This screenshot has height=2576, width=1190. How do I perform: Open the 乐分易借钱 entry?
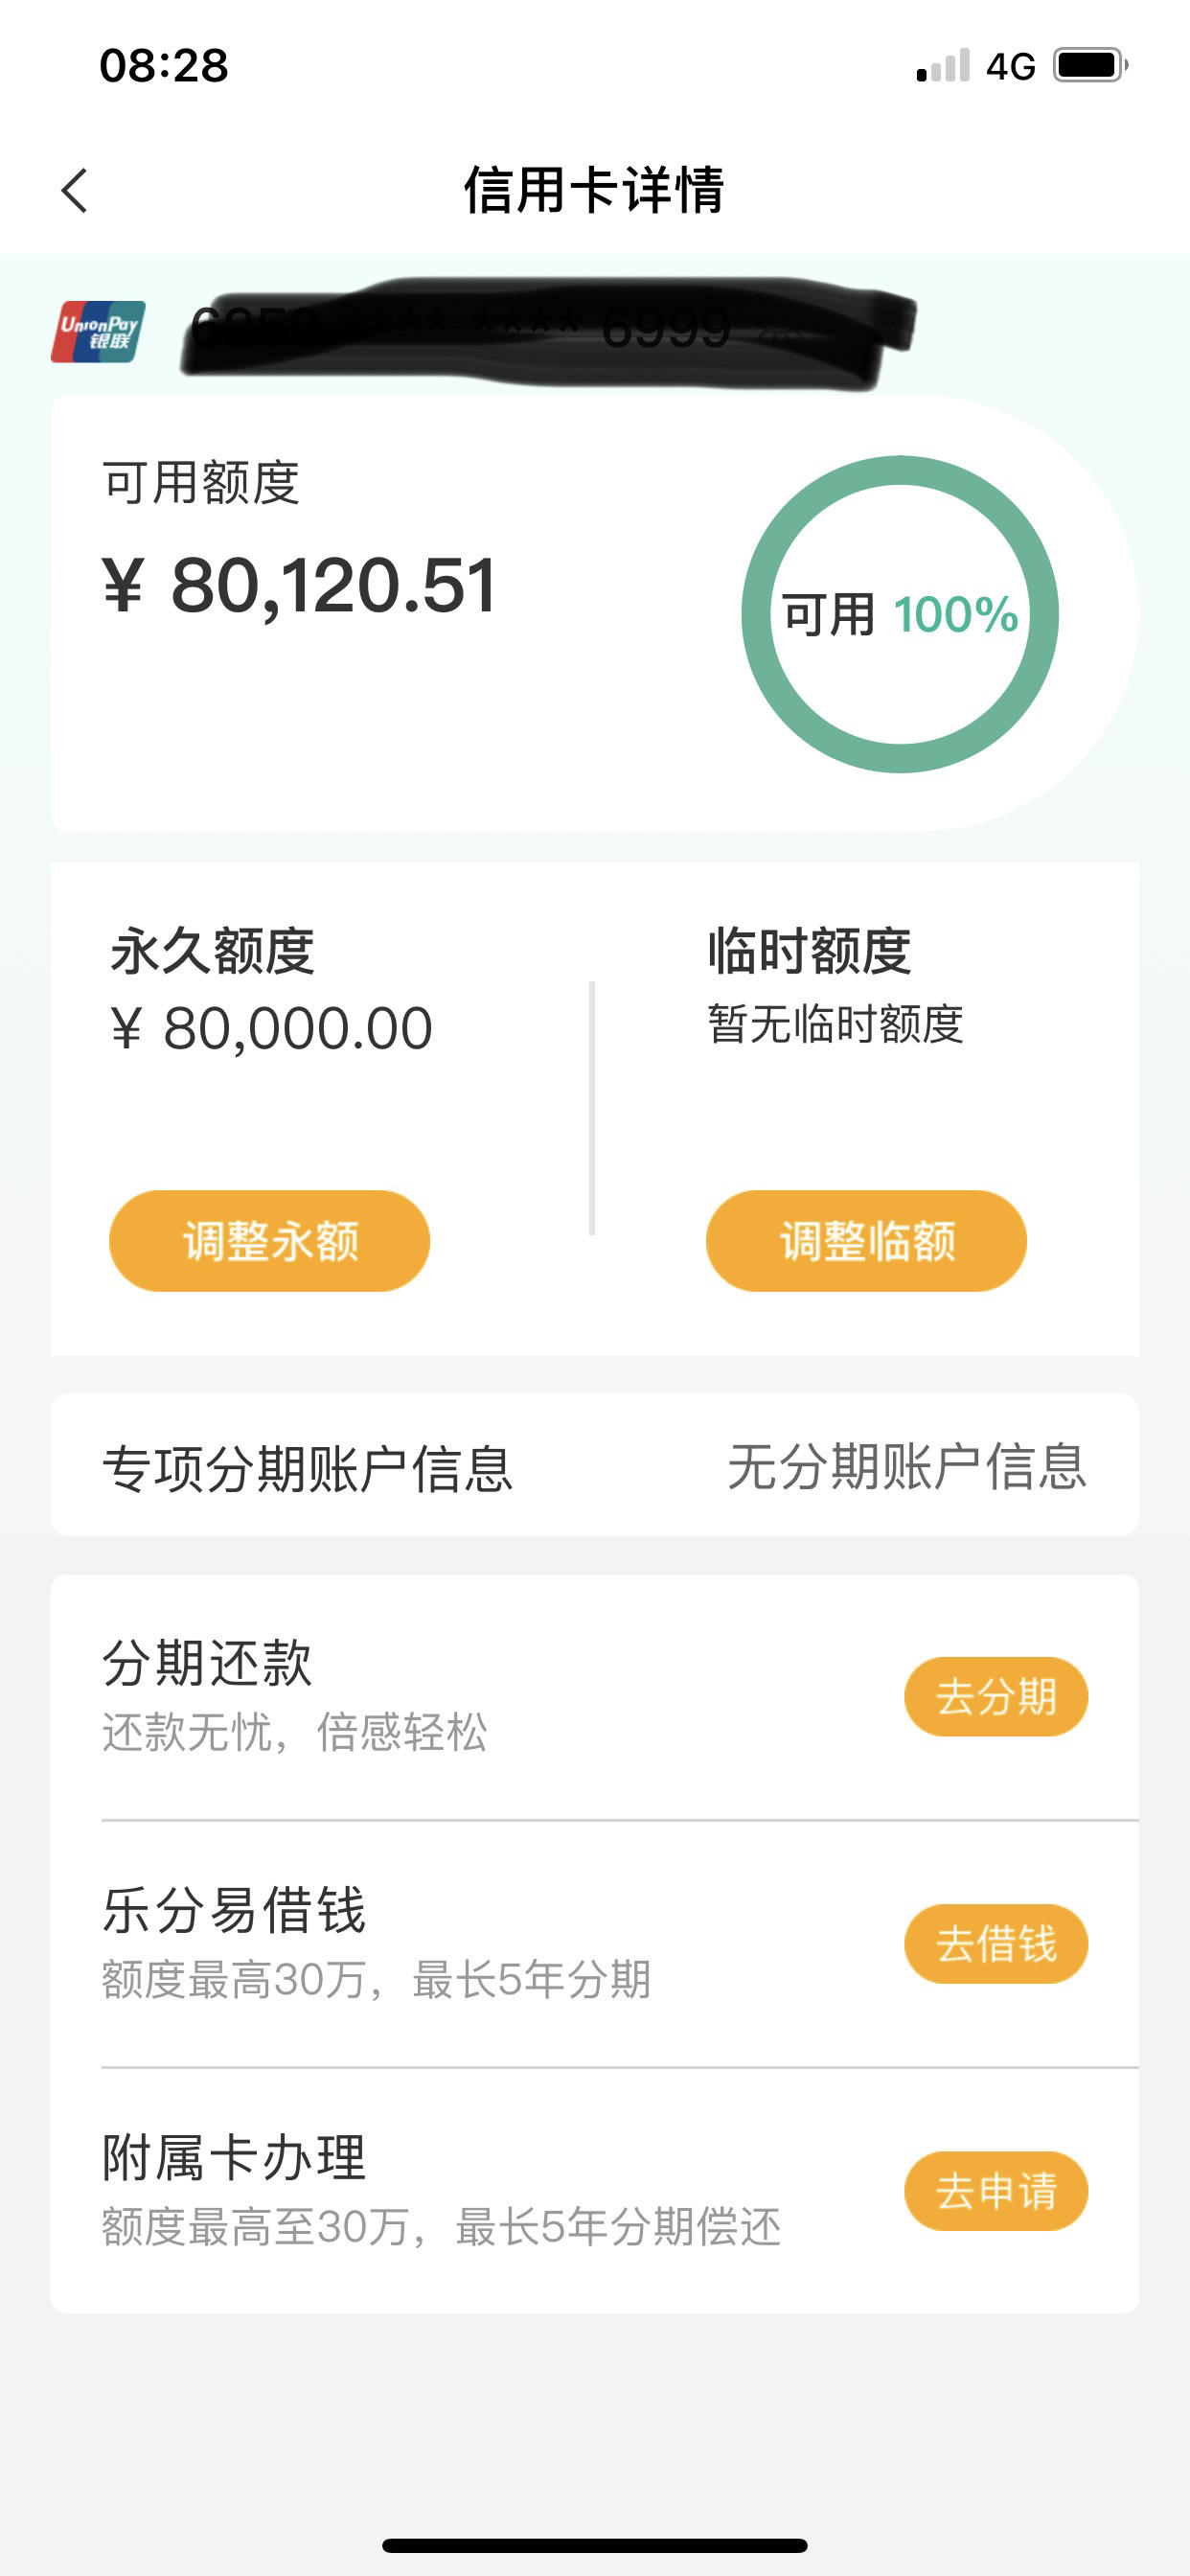tap(595, 1944)
